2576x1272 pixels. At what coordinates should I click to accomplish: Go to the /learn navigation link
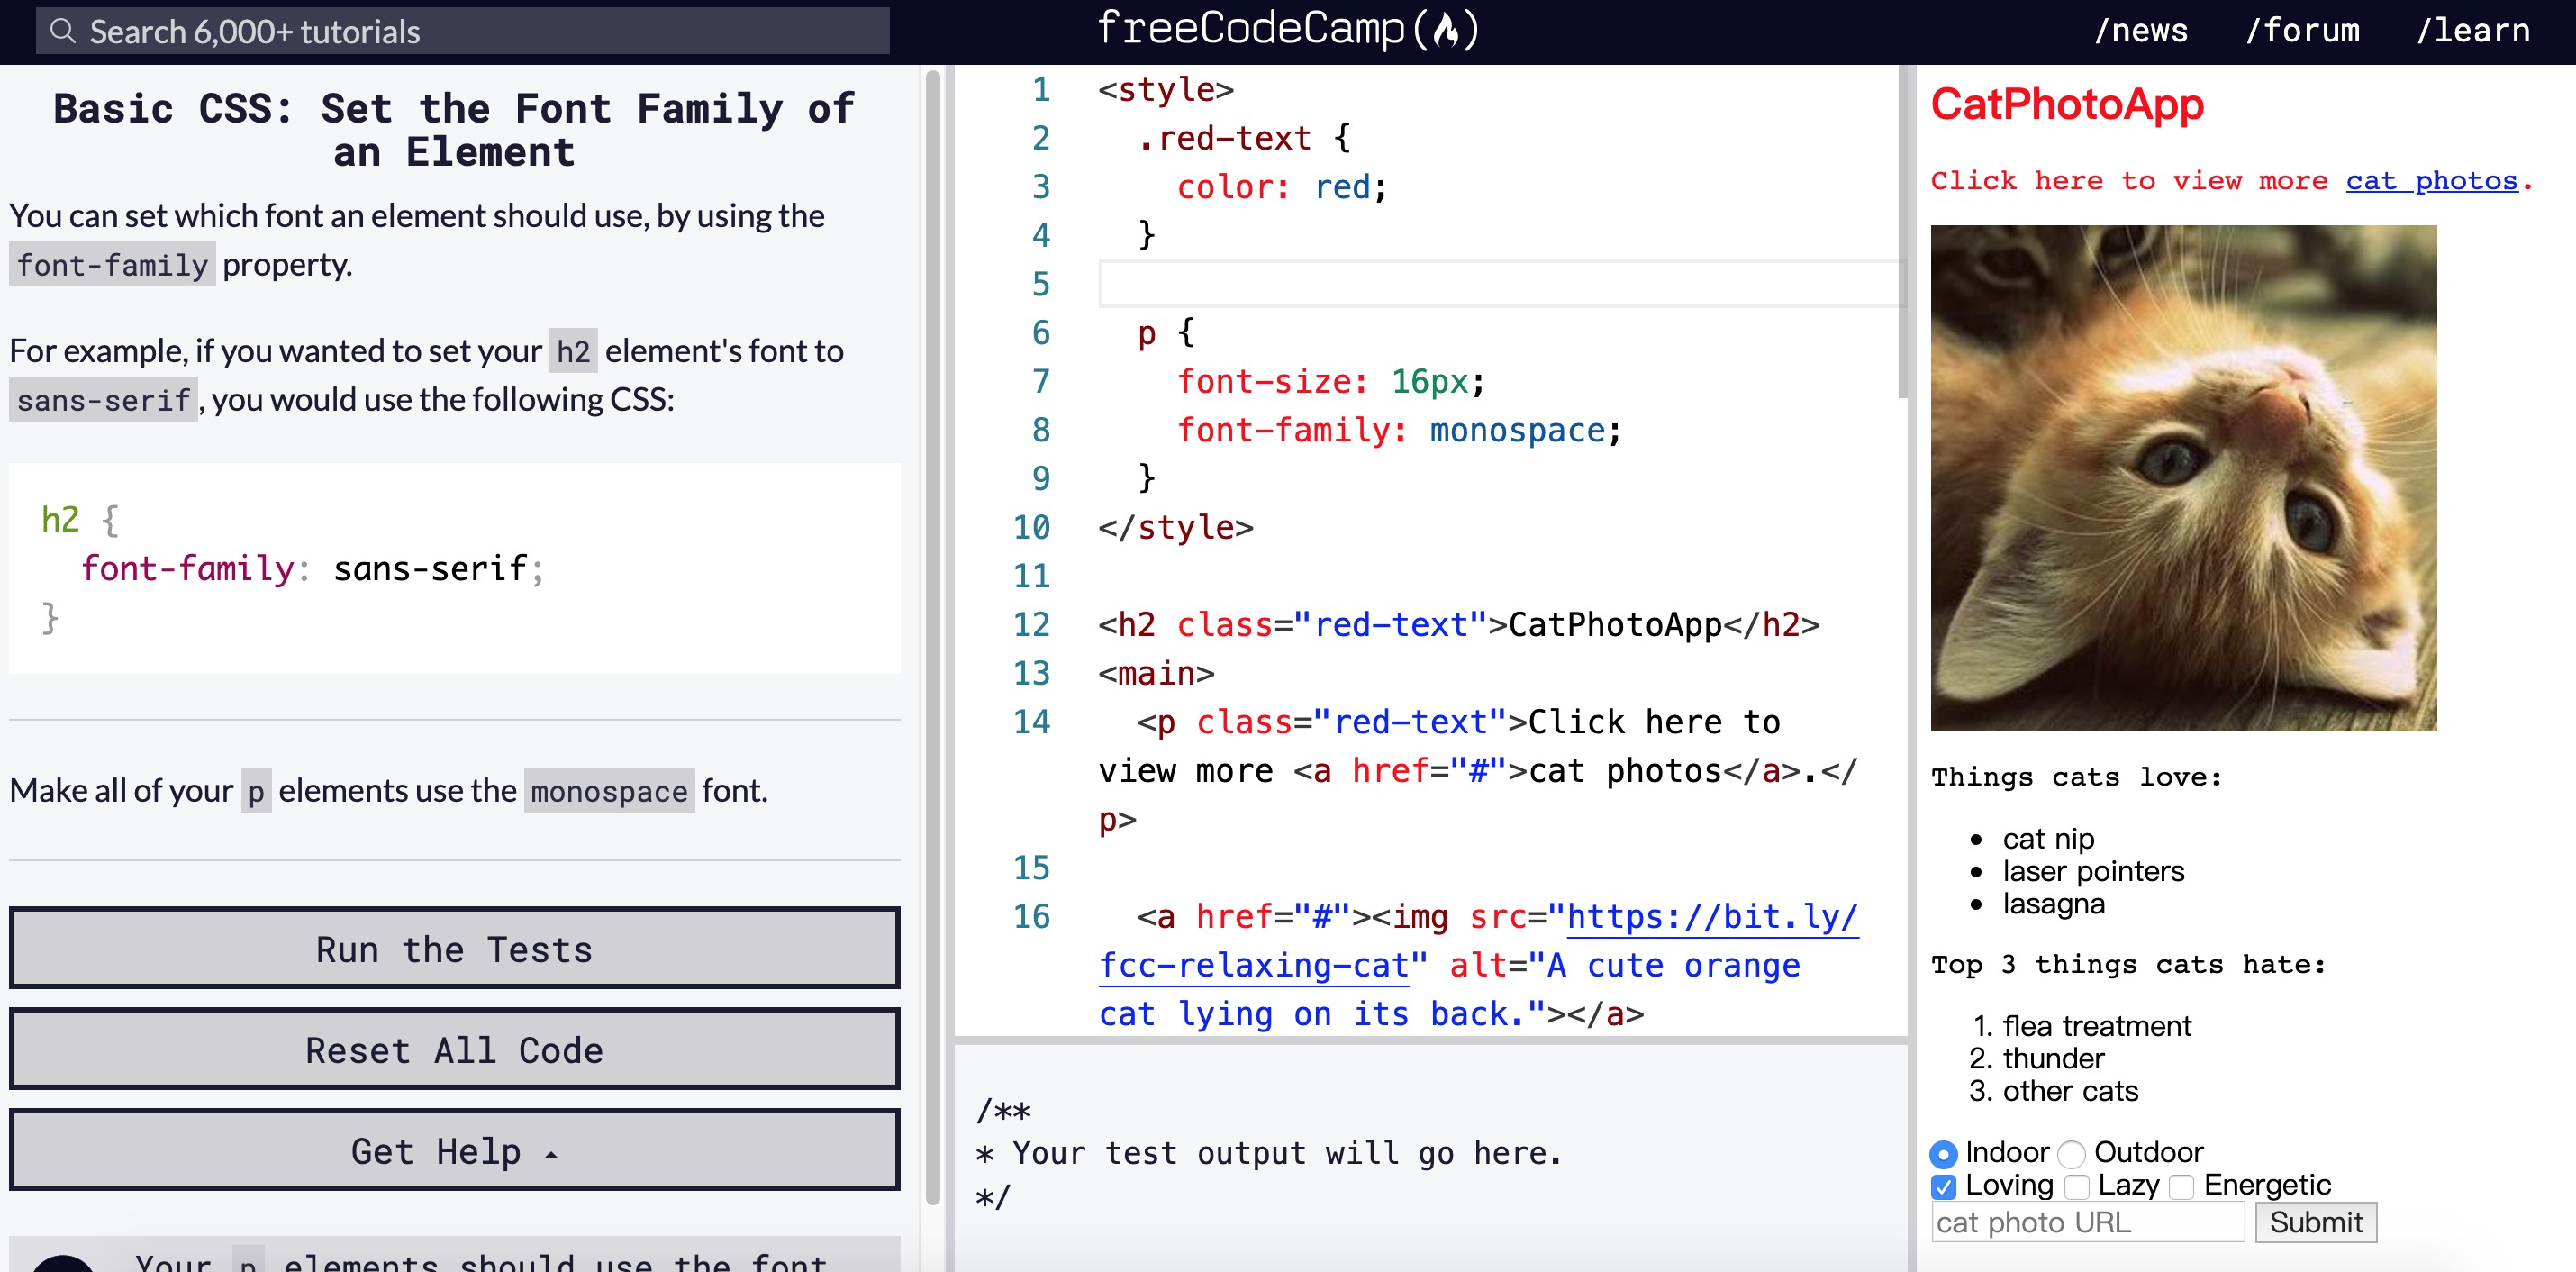(2473, 31)
